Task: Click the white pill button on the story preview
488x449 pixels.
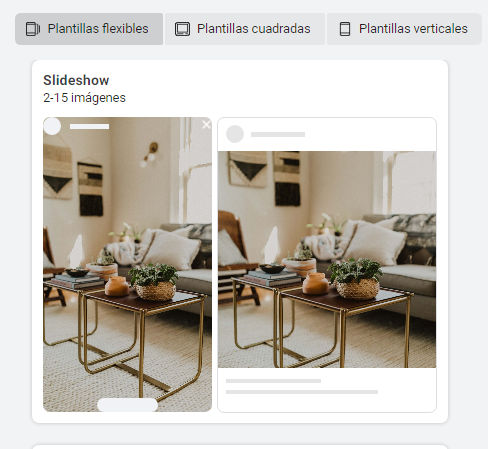Action: (x=127, y=405)
